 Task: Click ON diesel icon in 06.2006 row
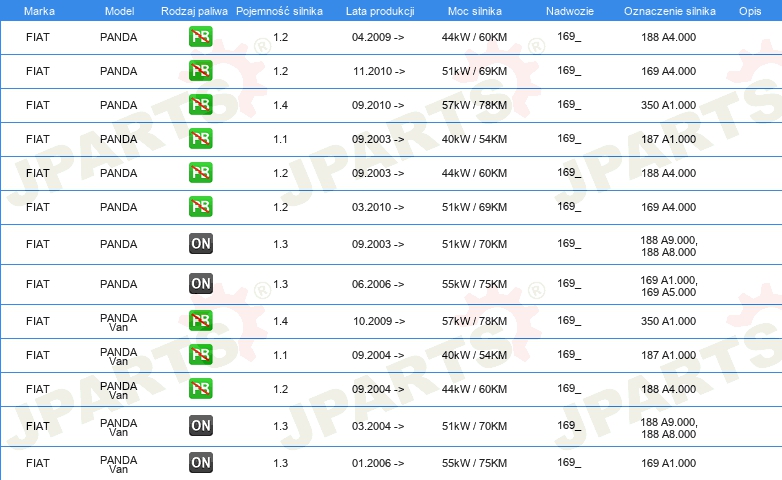coord(200,283)
